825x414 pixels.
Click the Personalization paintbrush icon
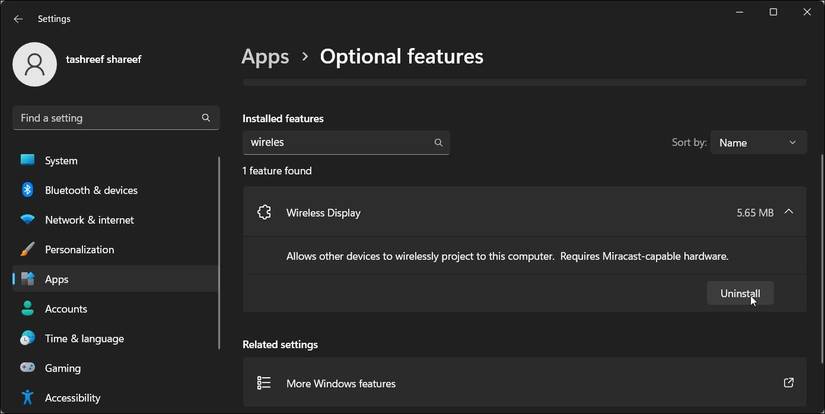pos(28,249)
